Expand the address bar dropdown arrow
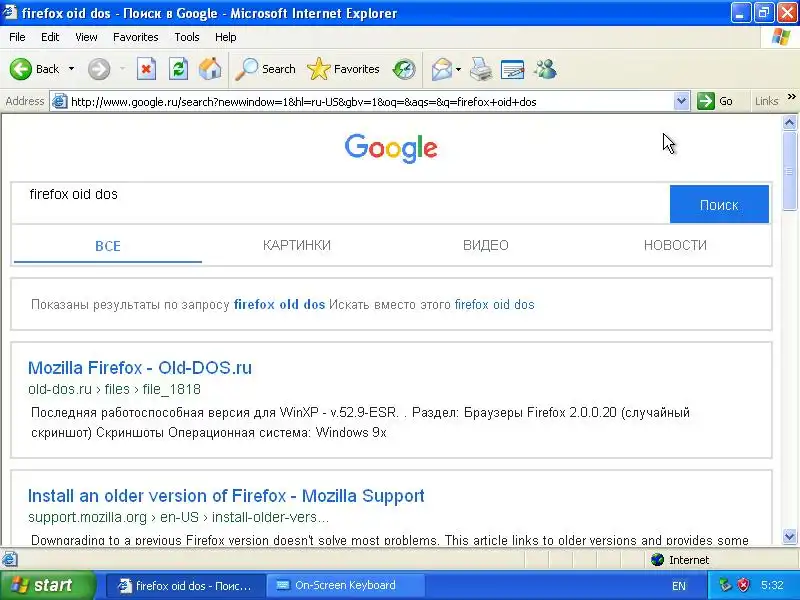 681,102
